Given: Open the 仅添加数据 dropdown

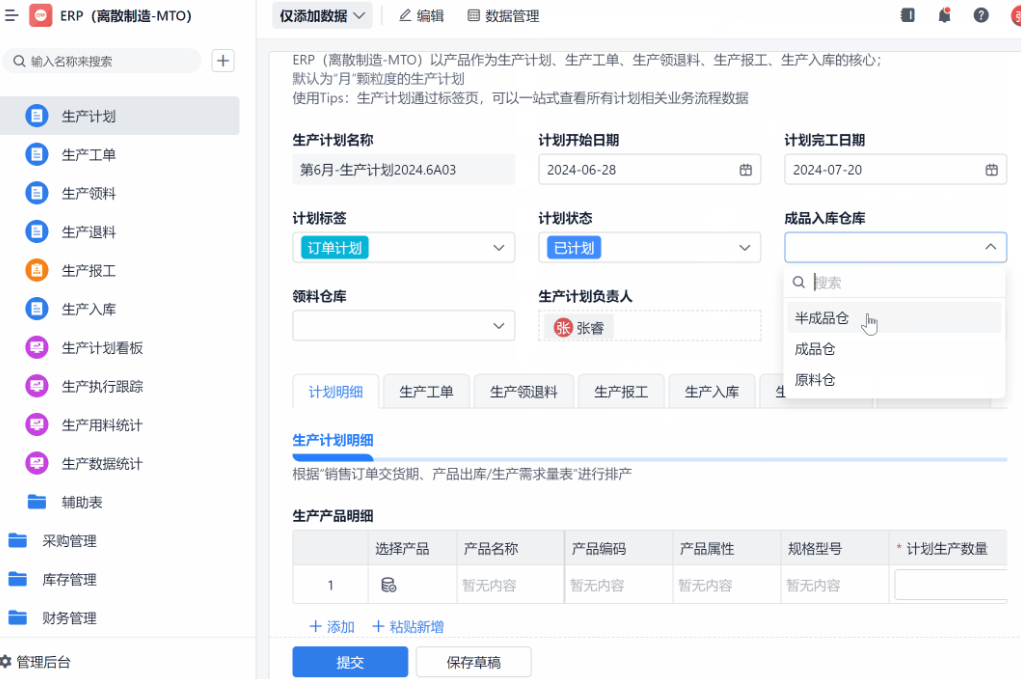Looking at the screenshot, I should coord(322,16).
